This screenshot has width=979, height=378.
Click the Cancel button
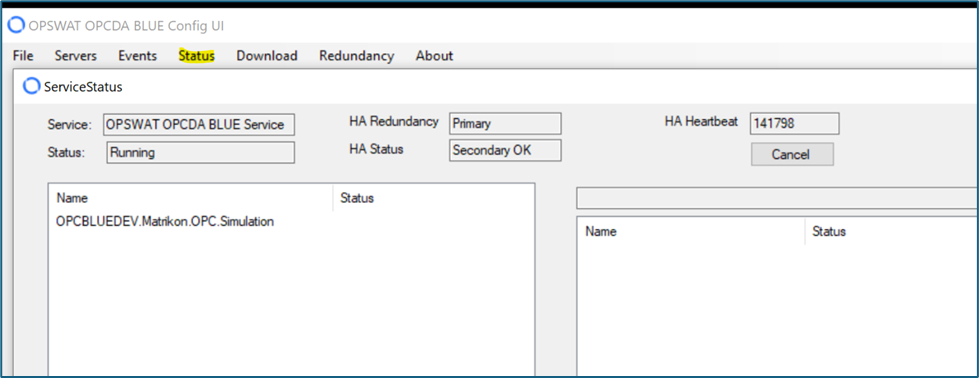[x=792, y=154]
